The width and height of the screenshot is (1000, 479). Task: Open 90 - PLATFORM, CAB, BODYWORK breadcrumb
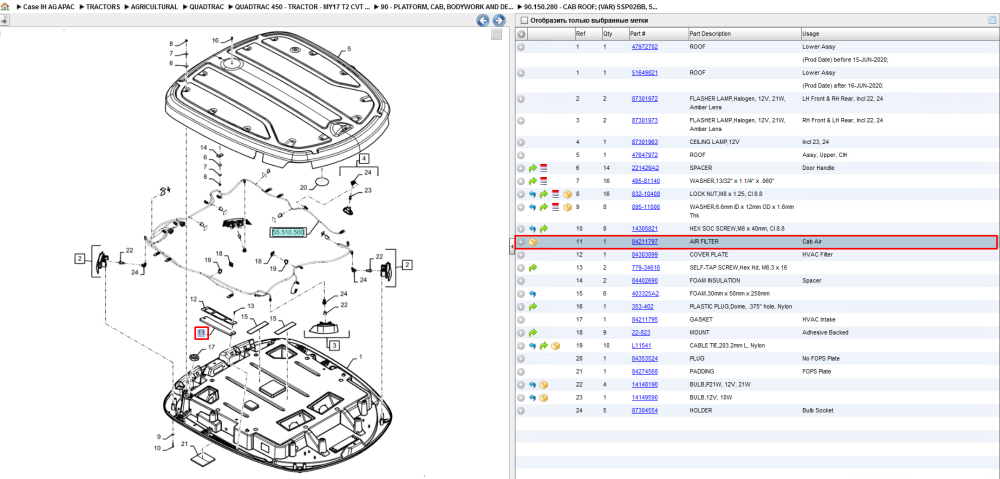click(446, 6)
